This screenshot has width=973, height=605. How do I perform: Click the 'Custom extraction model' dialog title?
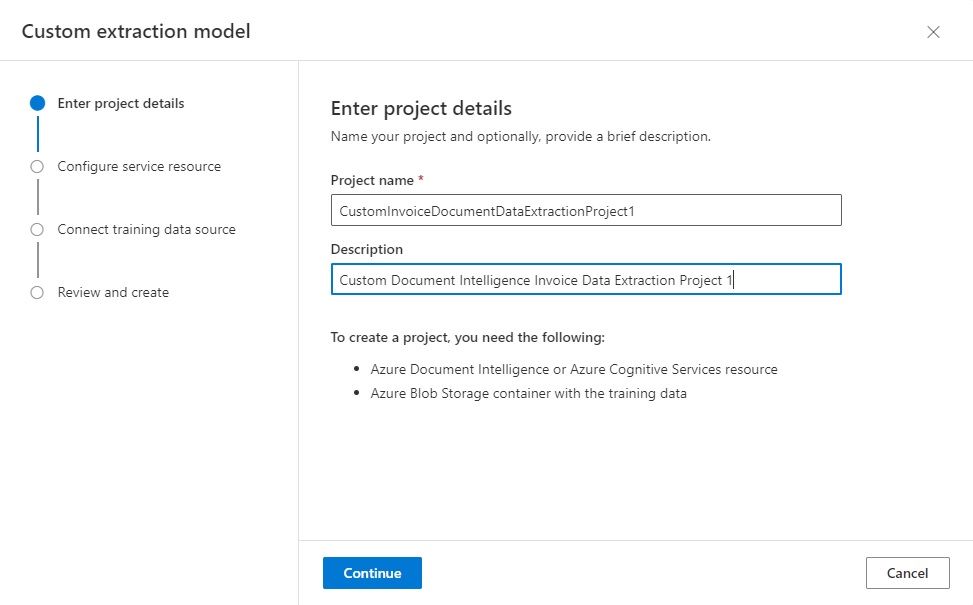point(136,31)
